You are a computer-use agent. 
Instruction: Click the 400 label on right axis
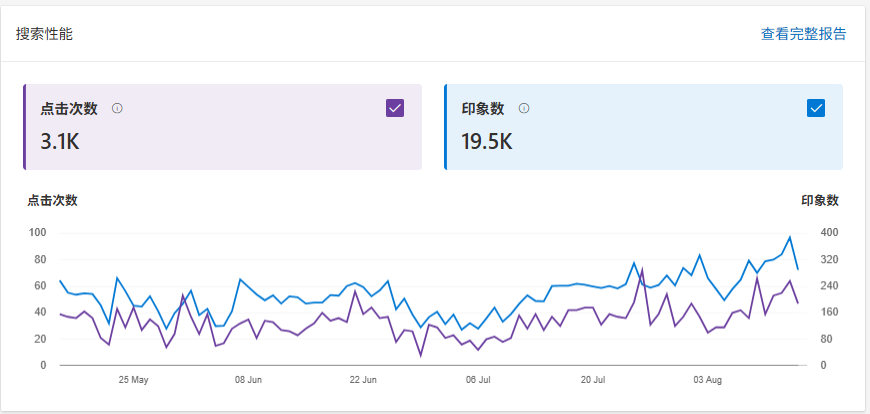831,233
